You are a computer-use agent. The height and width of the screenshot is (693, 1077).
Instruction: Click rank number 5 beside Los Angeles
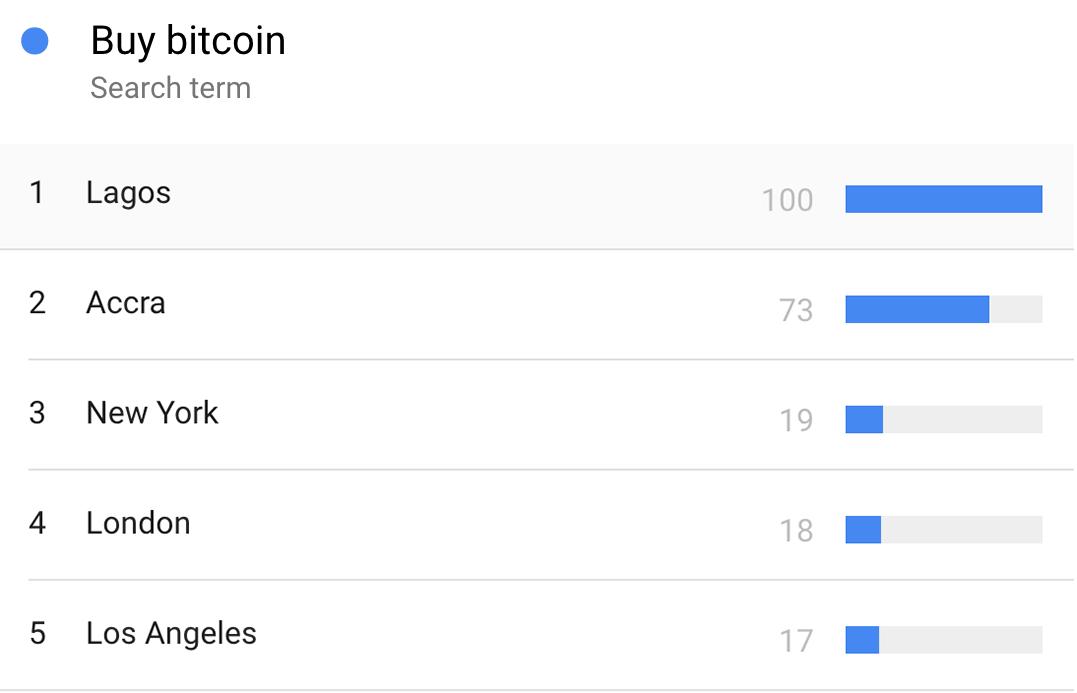pos(37,633)
